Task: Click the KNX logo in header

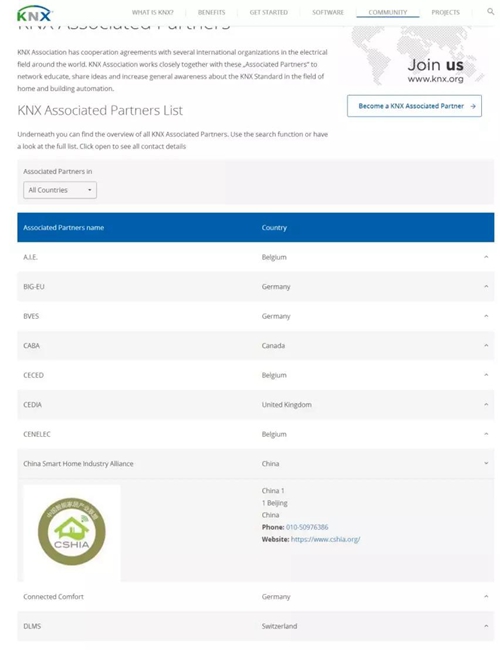Action: point(34,14)
